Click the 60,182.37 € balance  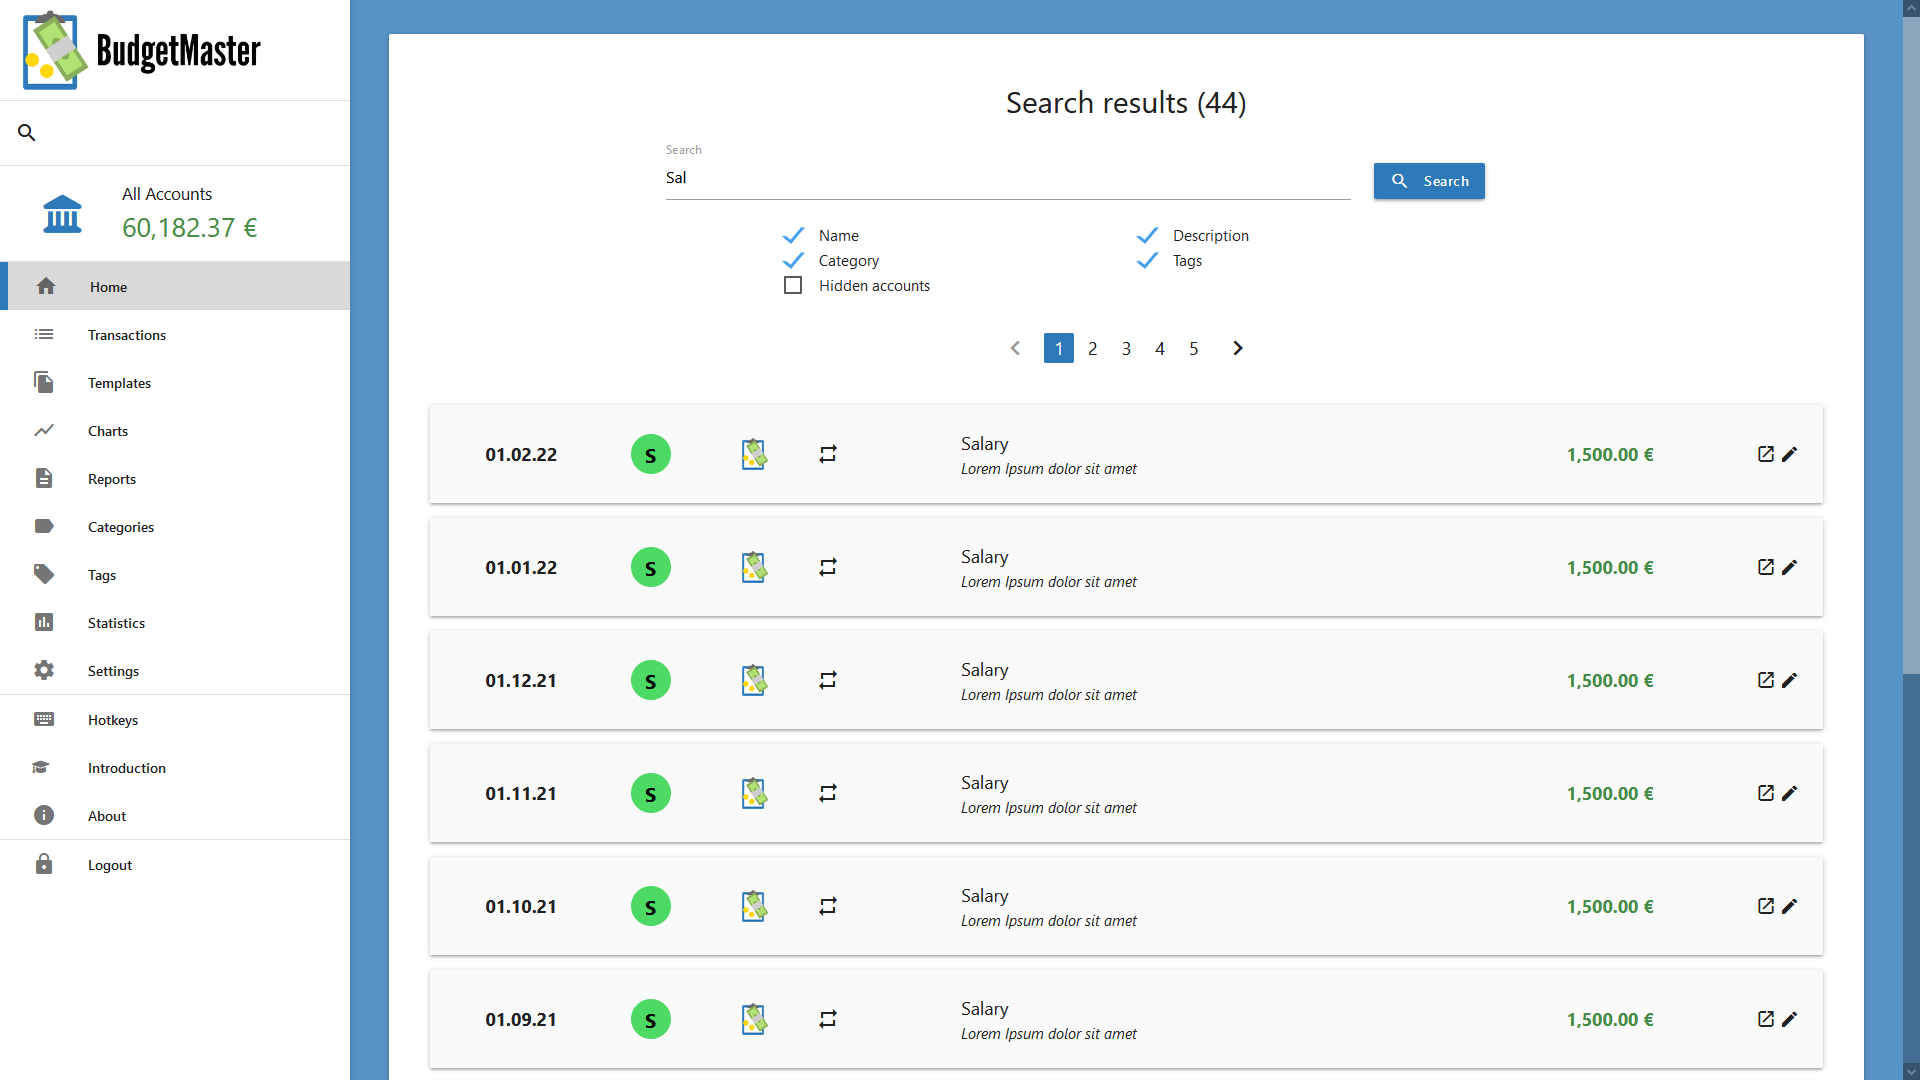190,228
